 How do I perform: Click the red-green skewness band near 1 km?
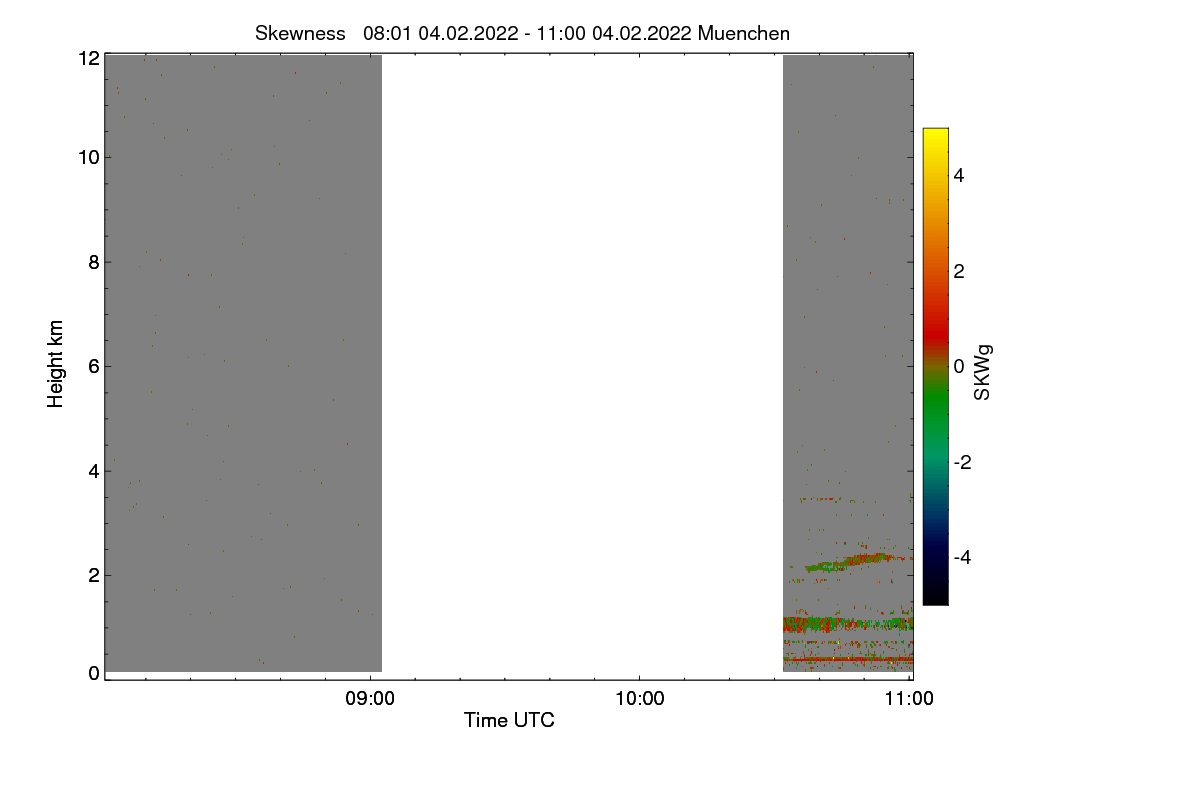coord(848,624)
